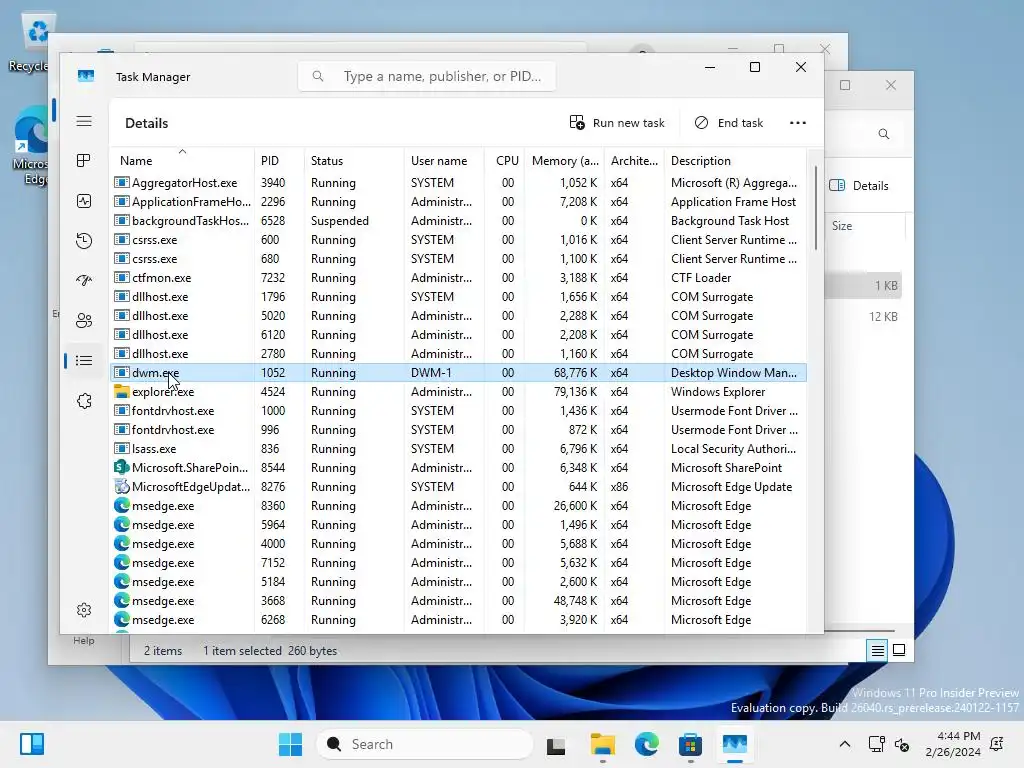Sort by the Name column header
The image size is (1024, 768).
pyautogui.click(x=182, y=161)
